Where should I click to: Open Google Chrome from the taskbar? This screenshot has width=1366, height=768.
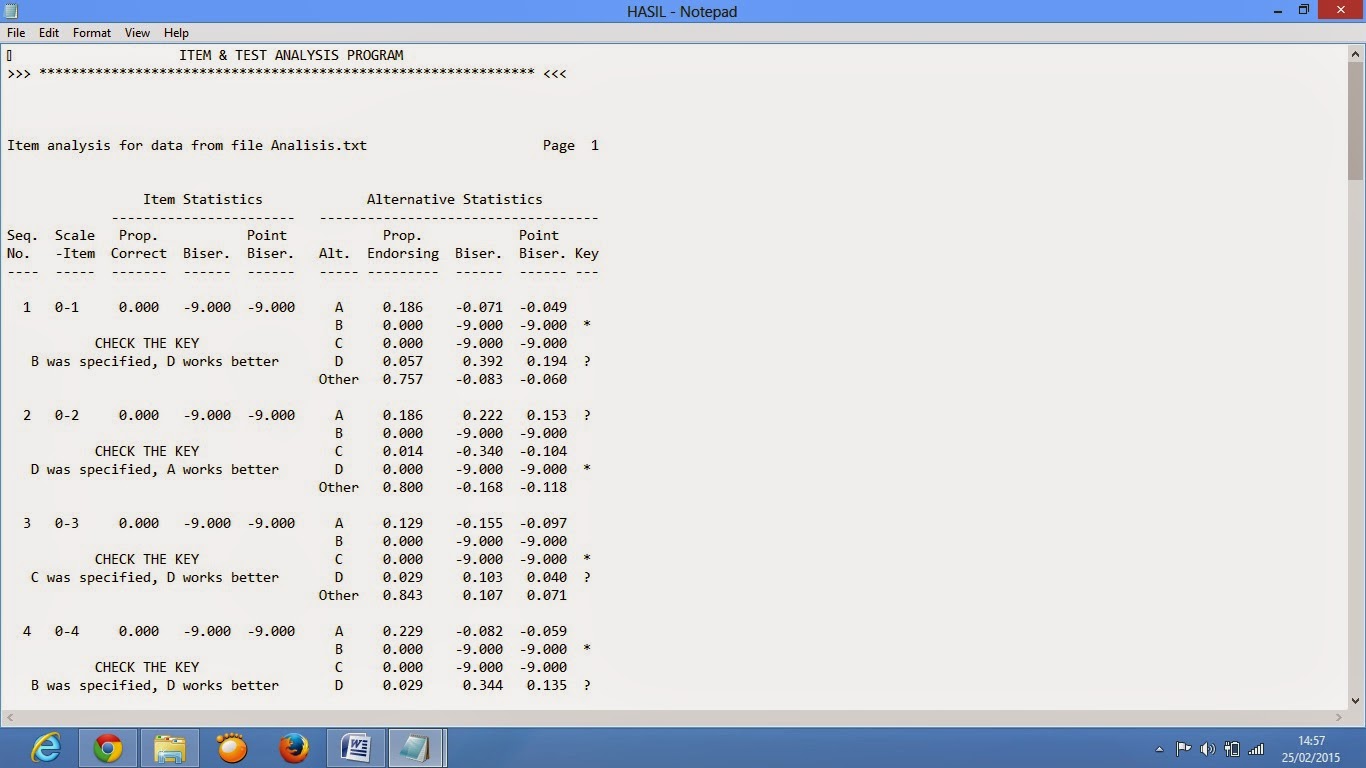[108, 748]
